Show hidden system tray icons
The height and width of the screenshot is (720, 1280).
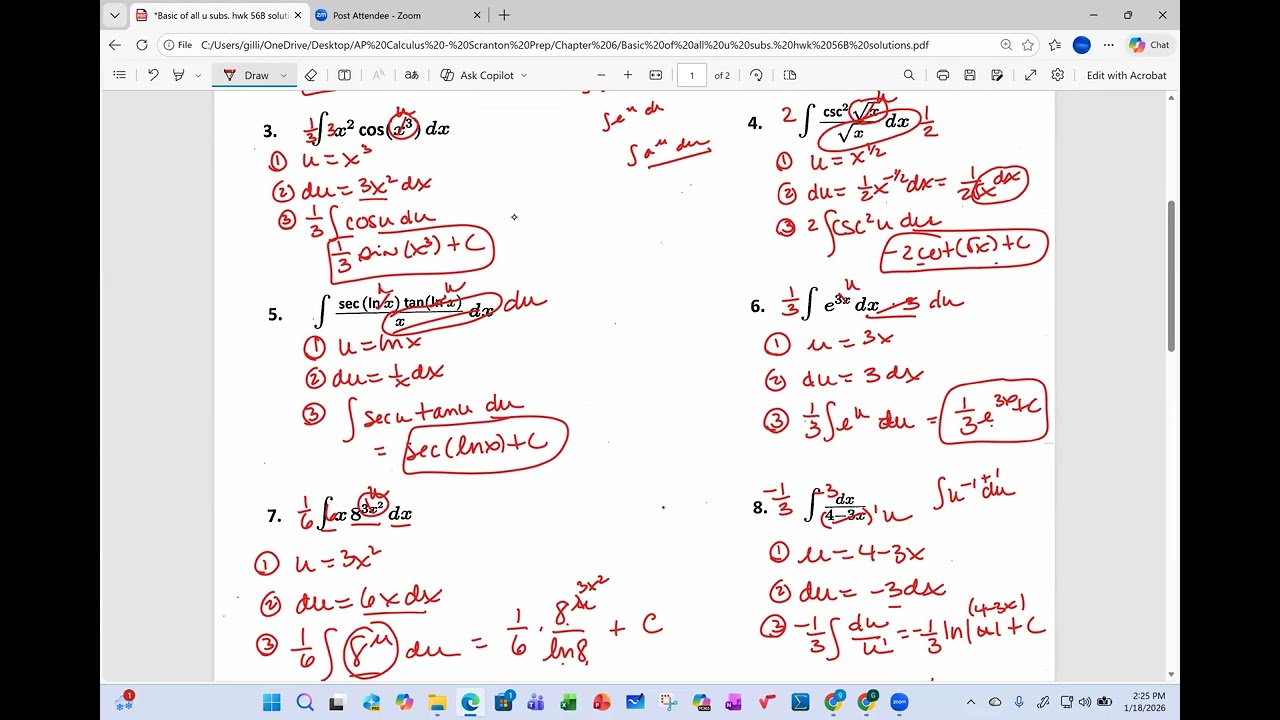[x=970, y=702]
